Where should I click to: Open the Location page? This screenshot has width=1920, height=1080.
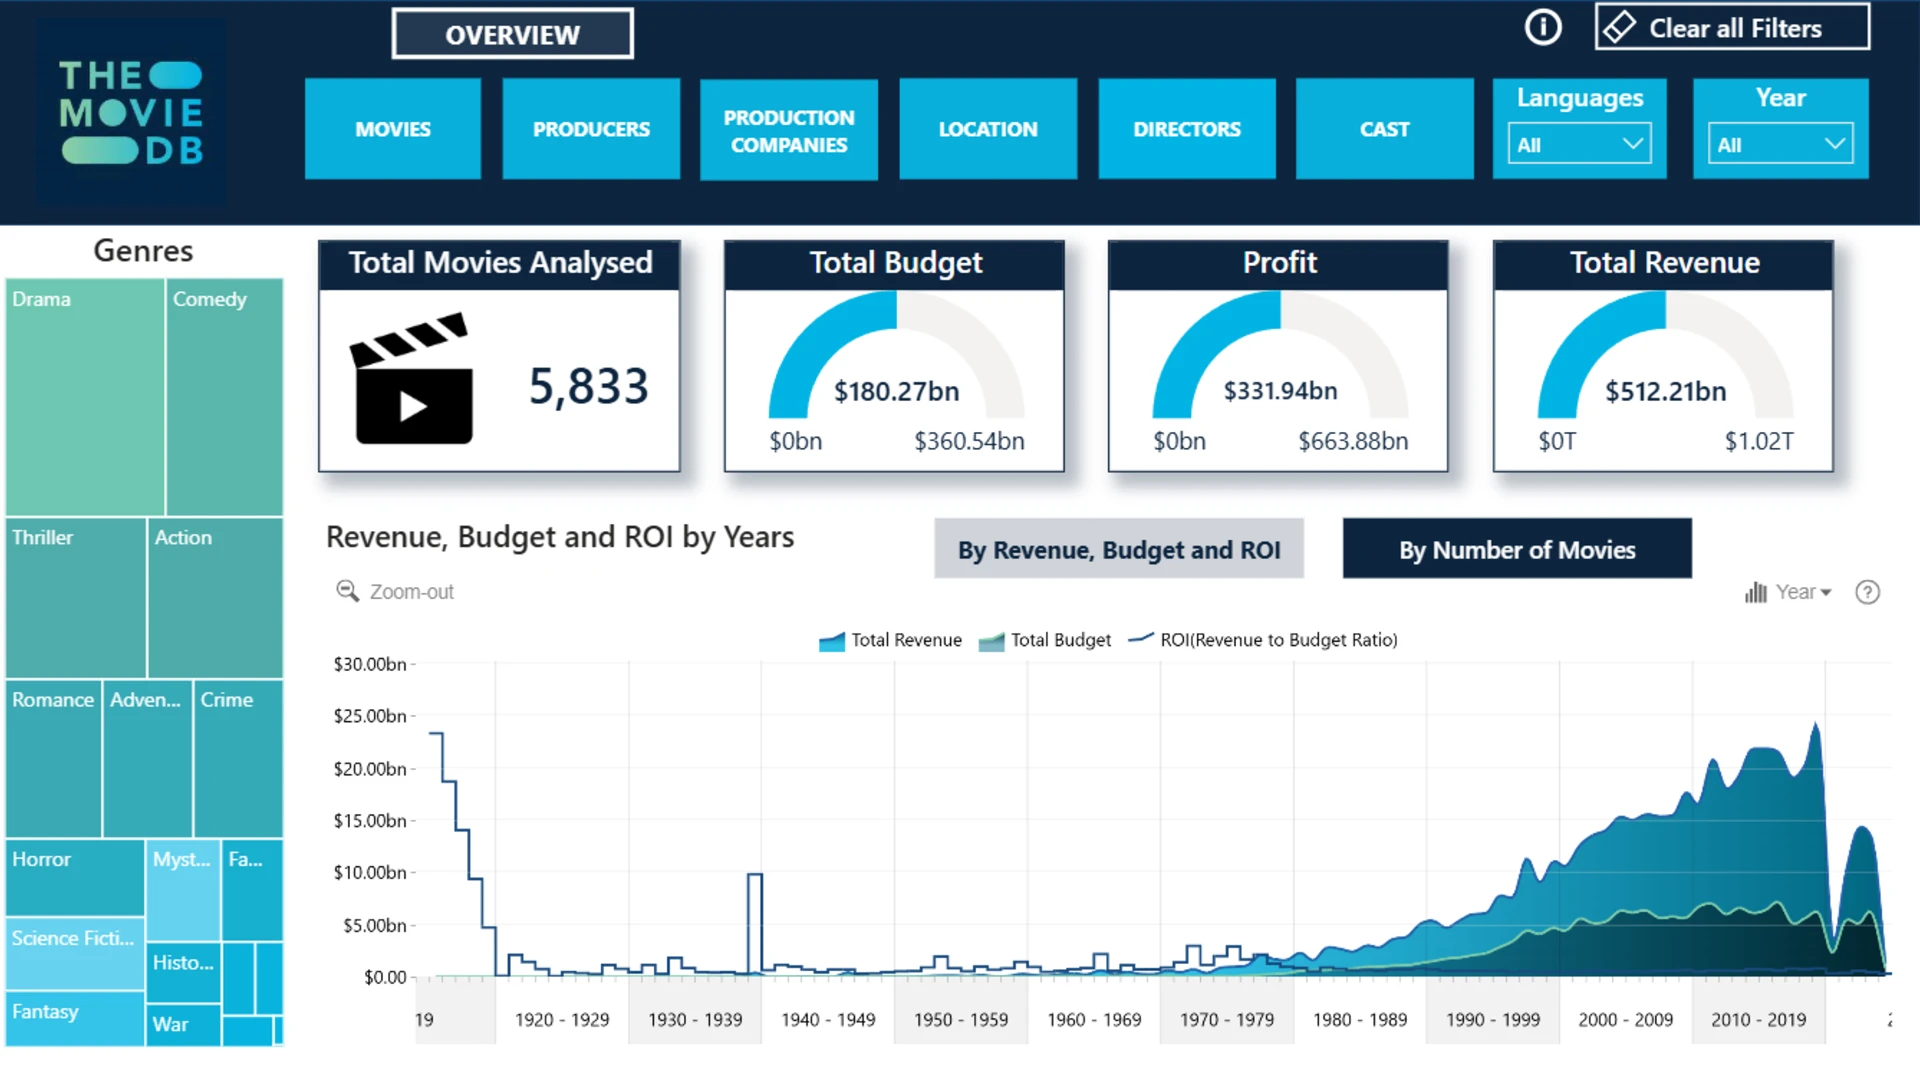[988, 129]
